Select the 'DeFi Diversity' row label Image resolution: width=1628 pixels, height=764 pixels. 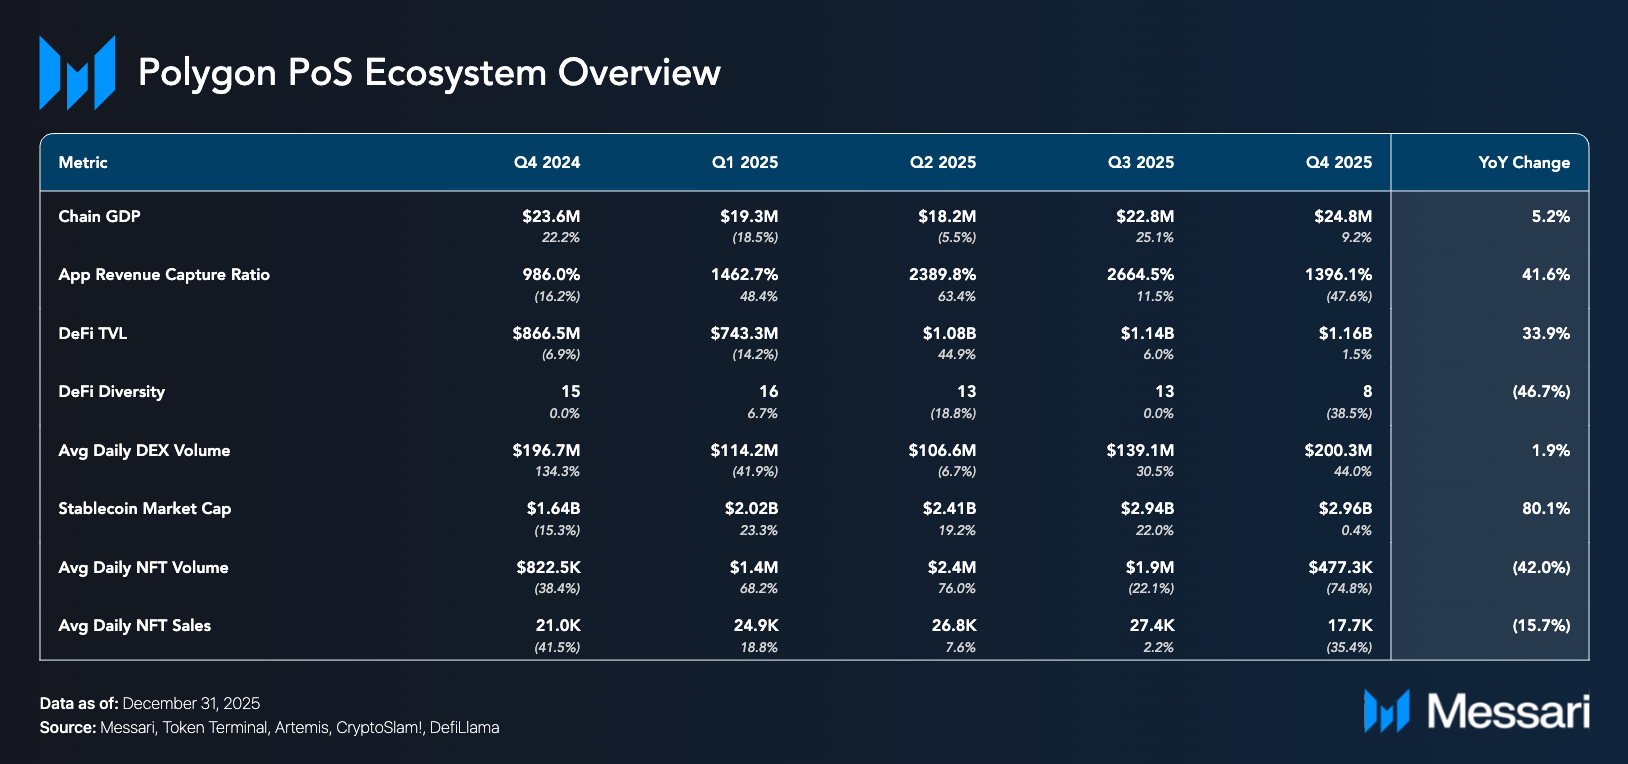click(x=111, y=391)
